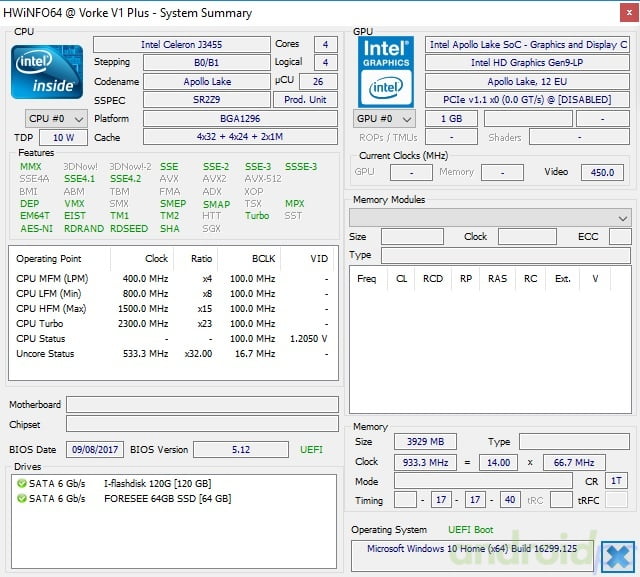Click the memory multiplier 14.00 field
Image resolution: width=640 pixels, height=577 pixels.
(x=498, y=462)
